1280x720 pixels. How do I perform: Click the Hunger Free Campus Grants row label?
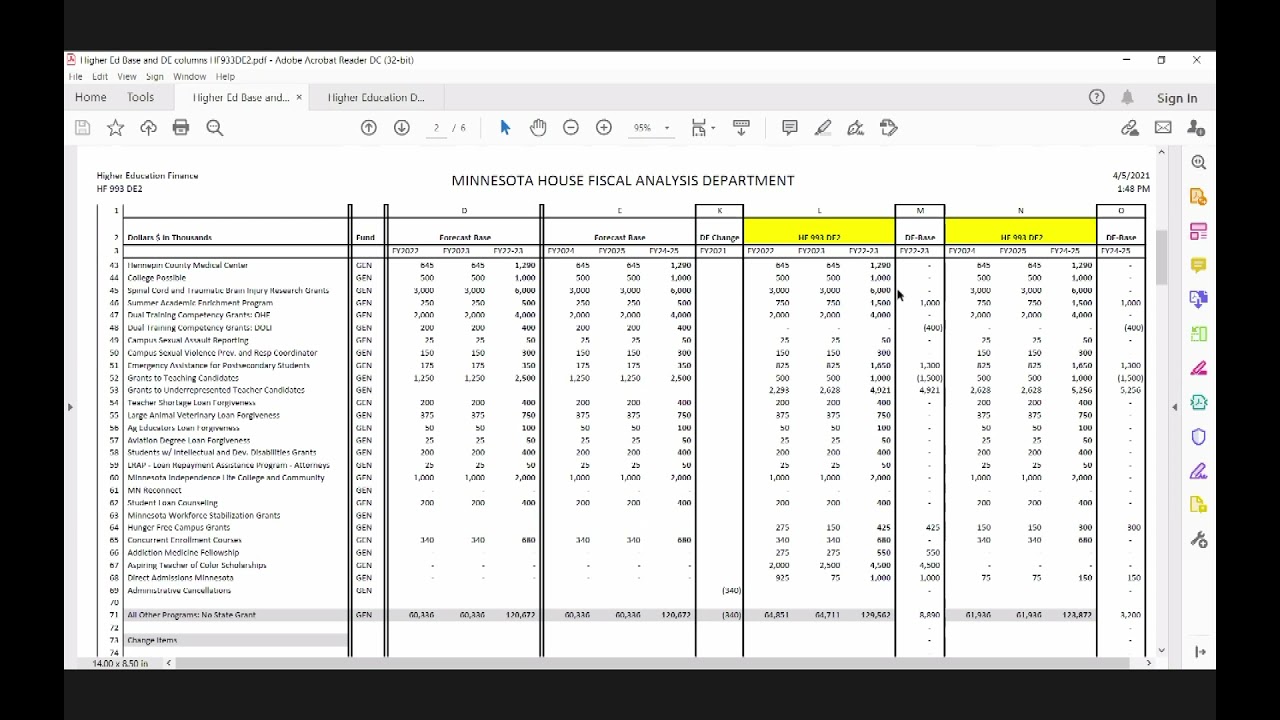point(178,528)
